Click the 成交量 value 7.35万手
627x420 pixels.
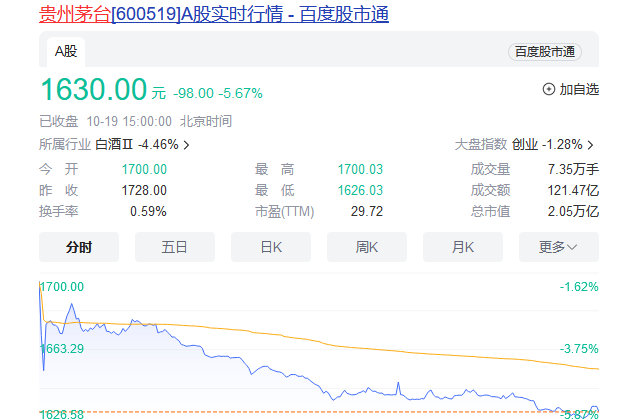(573, 169)
